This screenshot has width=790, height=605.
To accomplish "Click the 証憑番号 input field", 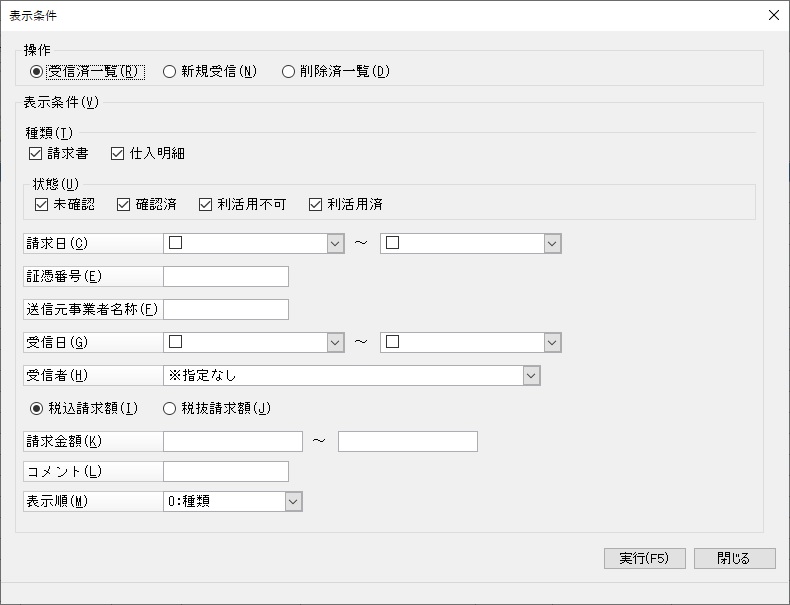I will 226,277.
